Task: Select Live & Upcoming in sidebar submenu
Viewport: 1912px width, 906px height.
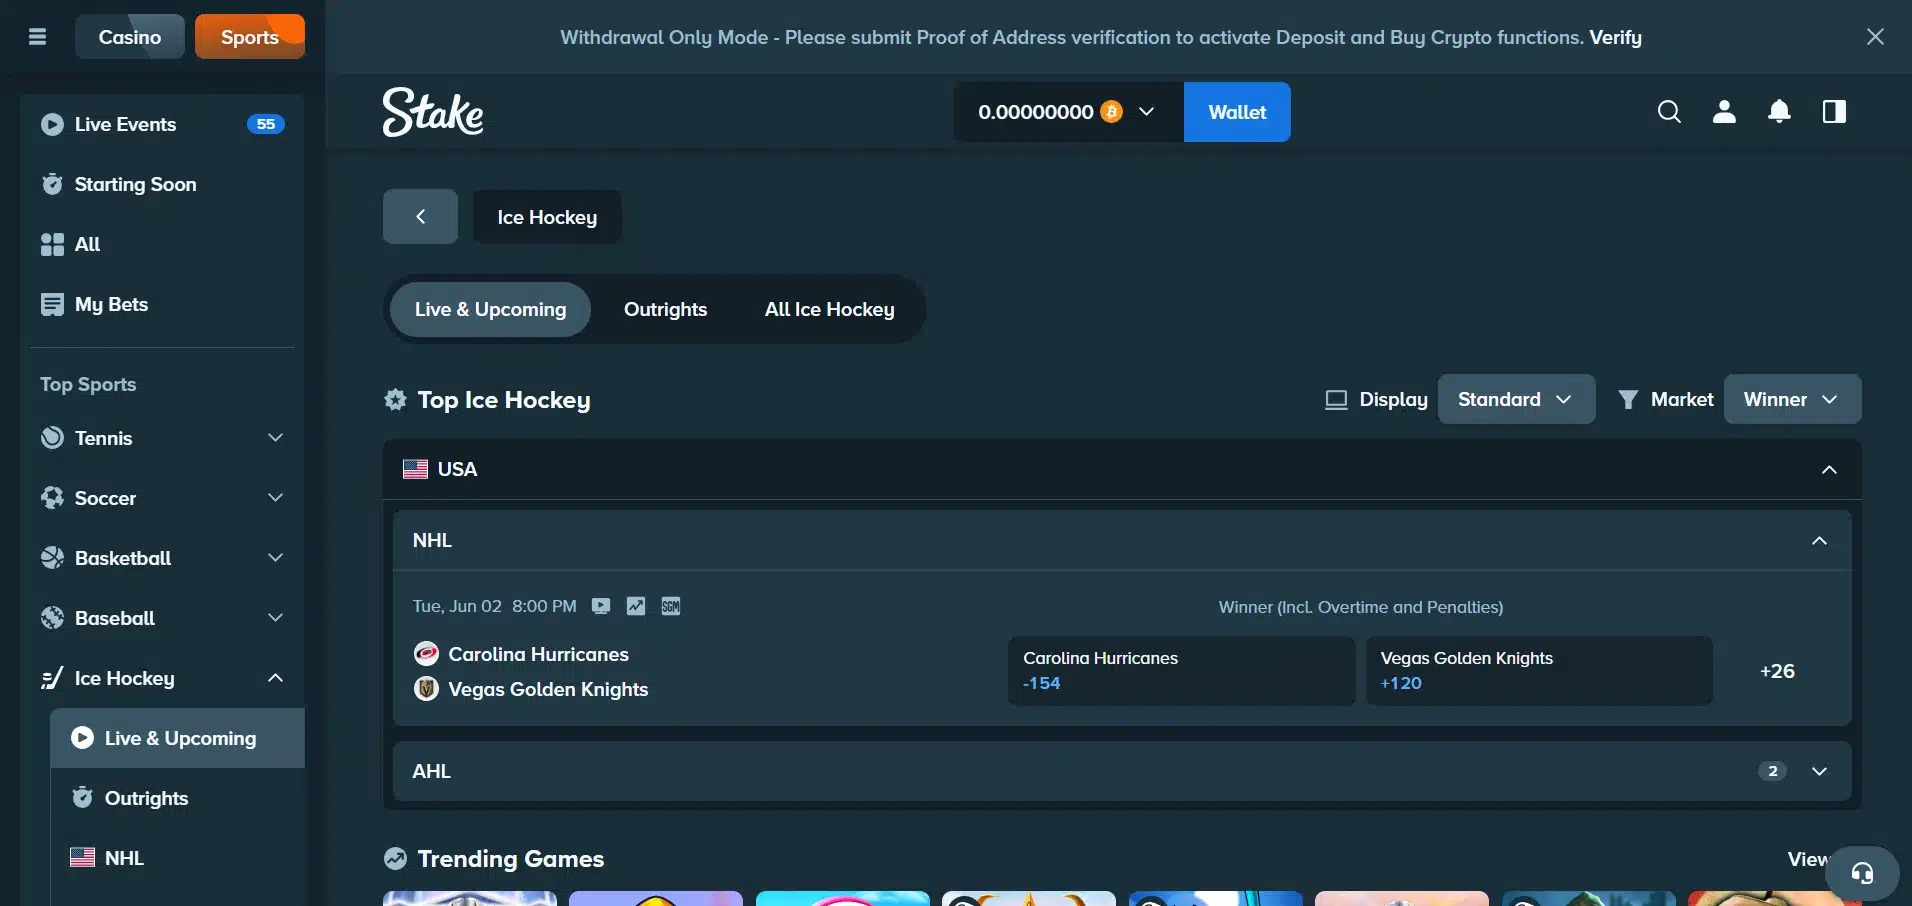Action: click(177, 738)
